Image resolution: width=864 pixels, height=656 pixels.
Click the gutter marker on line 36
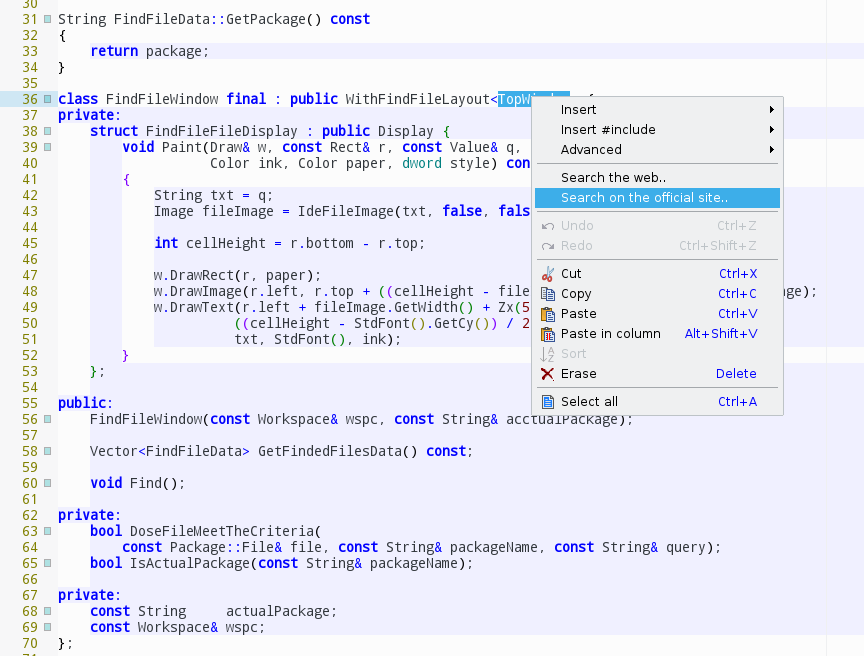pos(47,99)
